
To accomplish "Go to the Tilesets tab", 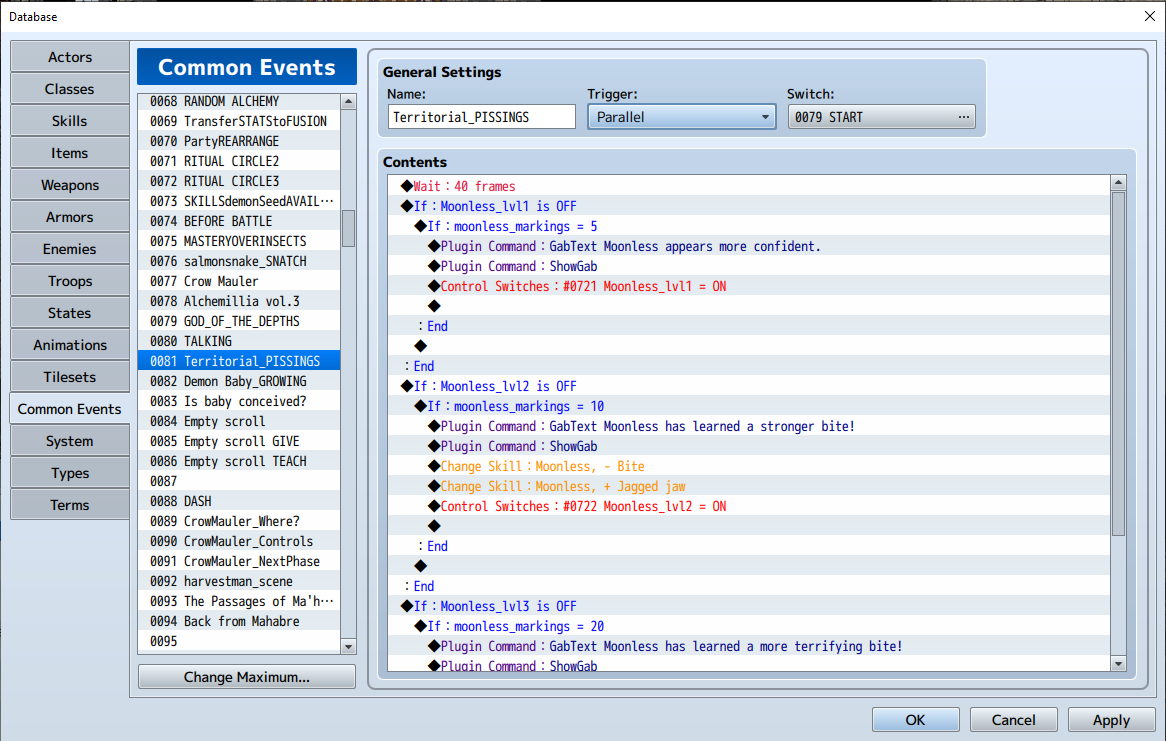I will tap(70, 377).
